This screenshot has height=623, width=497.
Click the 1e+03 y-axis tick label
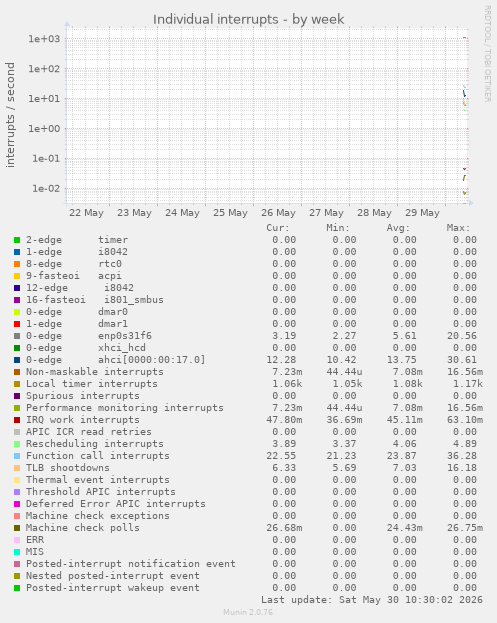44,39
